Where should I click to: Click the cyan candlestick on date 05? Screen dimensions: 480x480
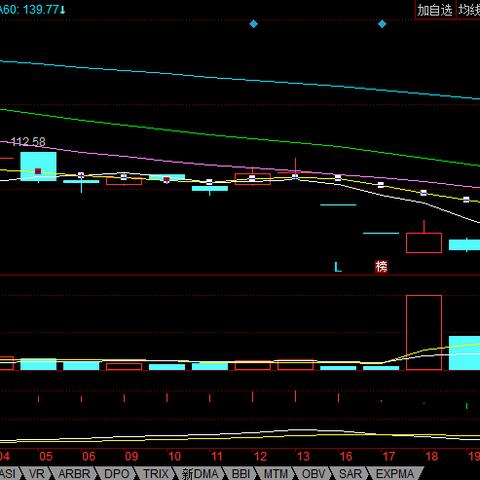pos(38,166)
